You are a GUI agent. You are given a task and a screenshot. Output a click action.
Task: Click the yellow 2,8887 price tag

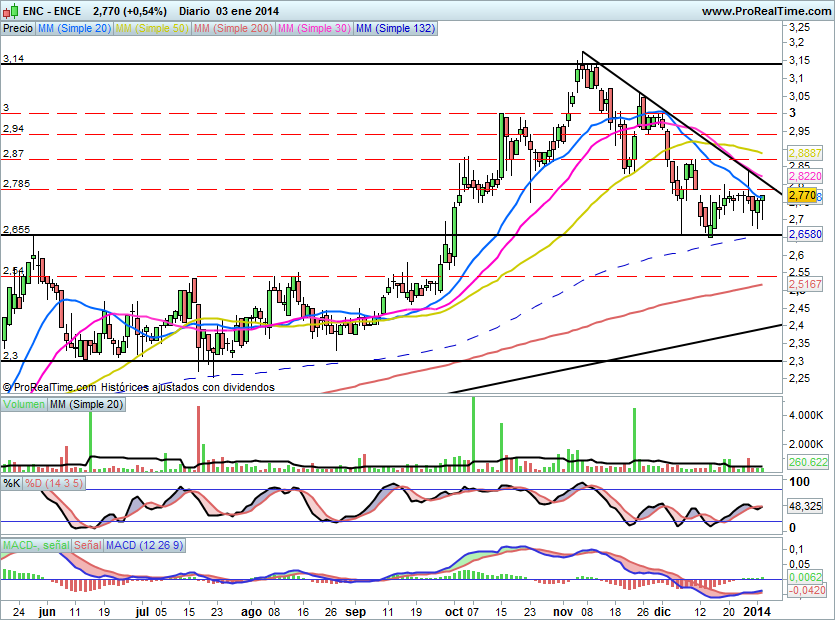coord(804,154)
